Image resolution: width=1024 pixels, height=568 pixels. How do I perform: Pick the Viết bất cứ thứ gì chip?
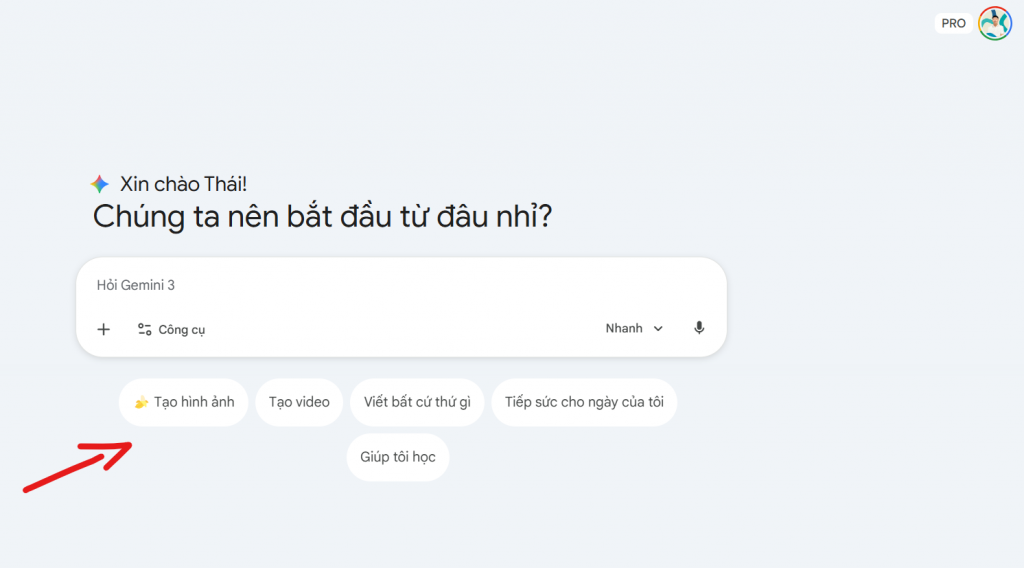point(417,403)
